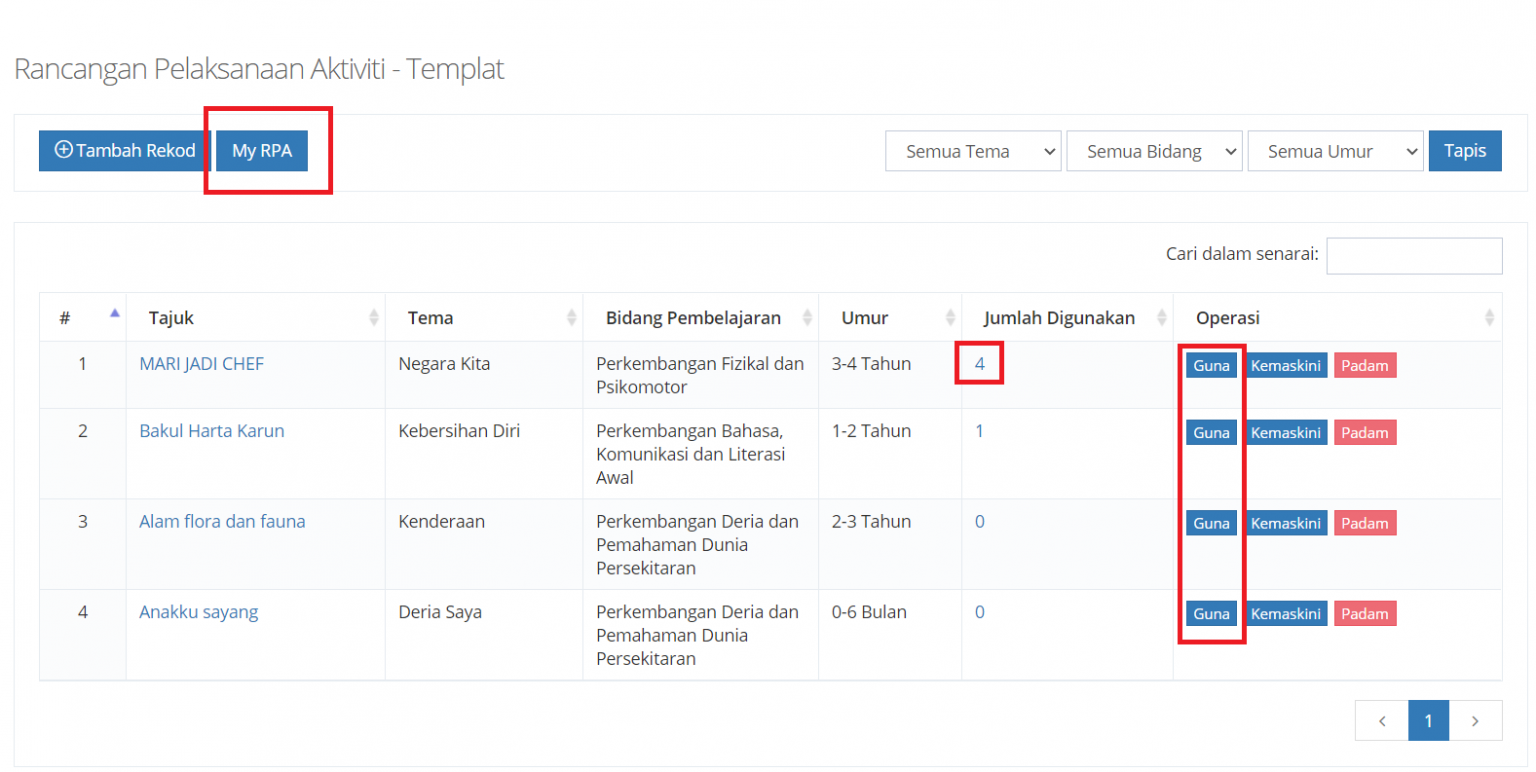Sort the Tema column

coord(573,317)
